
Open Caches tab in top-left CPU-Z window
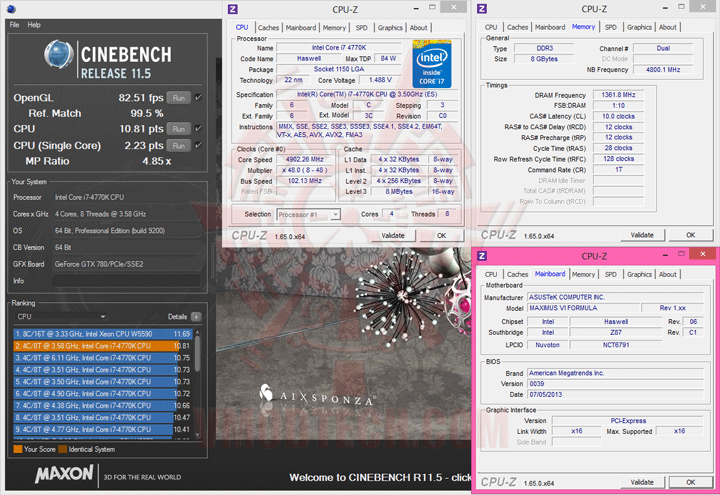[x=268, y=28]
